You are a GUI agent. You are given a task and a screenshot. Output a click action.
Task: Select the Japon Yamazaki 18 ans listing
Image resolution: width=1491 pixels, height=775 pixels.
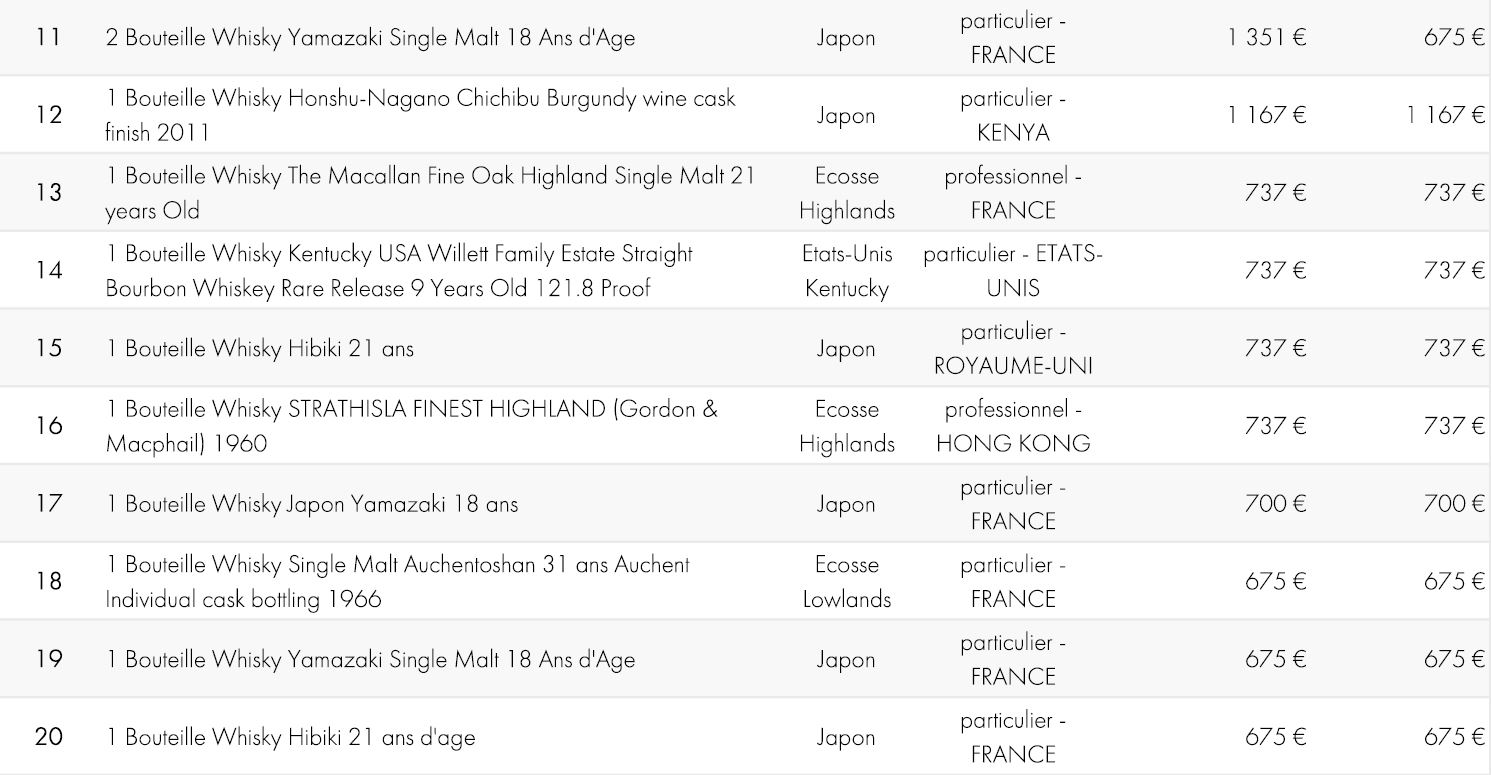click(x=312, y=504)
